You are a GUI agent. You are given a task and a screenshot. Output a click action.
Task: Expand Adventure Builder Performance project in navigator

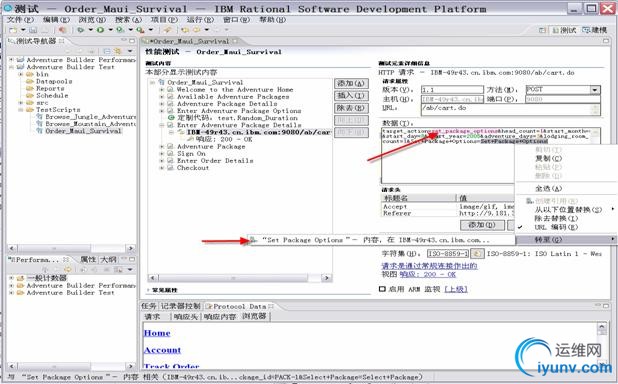pyautogui.click(x=11, y=60)
